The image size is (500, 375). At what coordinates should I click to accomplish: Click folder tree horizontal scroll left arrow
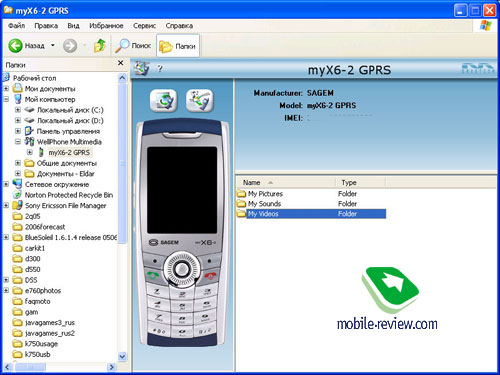pos(8,367)
